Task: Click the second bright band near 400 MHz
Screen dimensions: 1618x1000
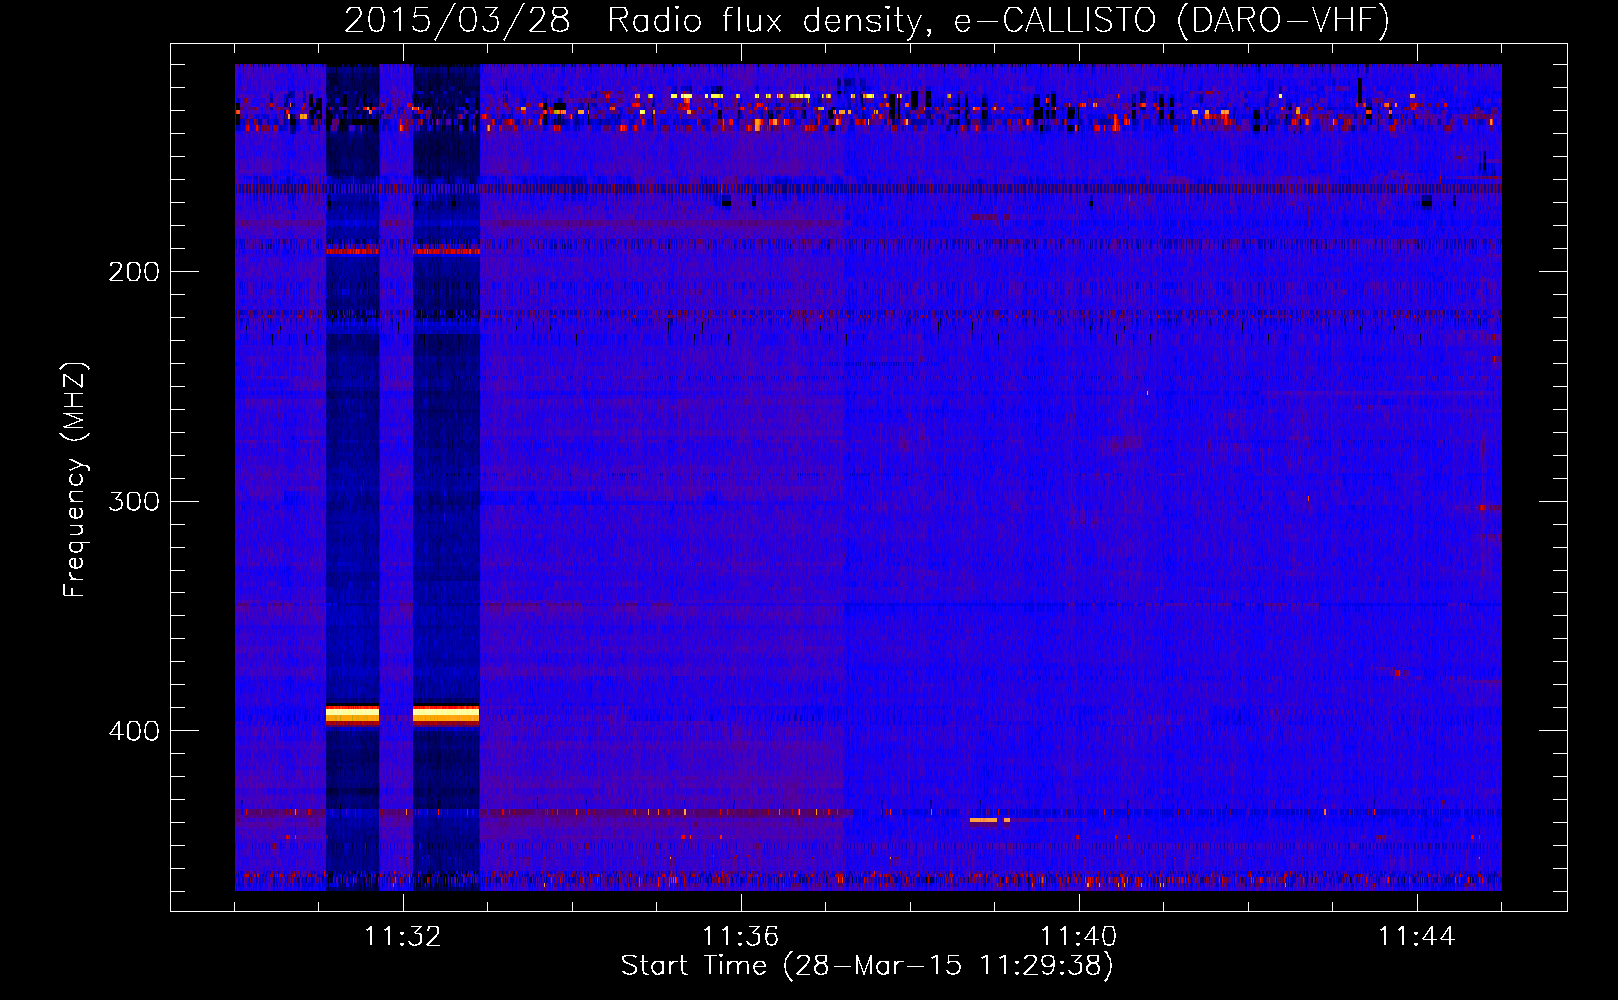Action: click(x=446, y=714)
